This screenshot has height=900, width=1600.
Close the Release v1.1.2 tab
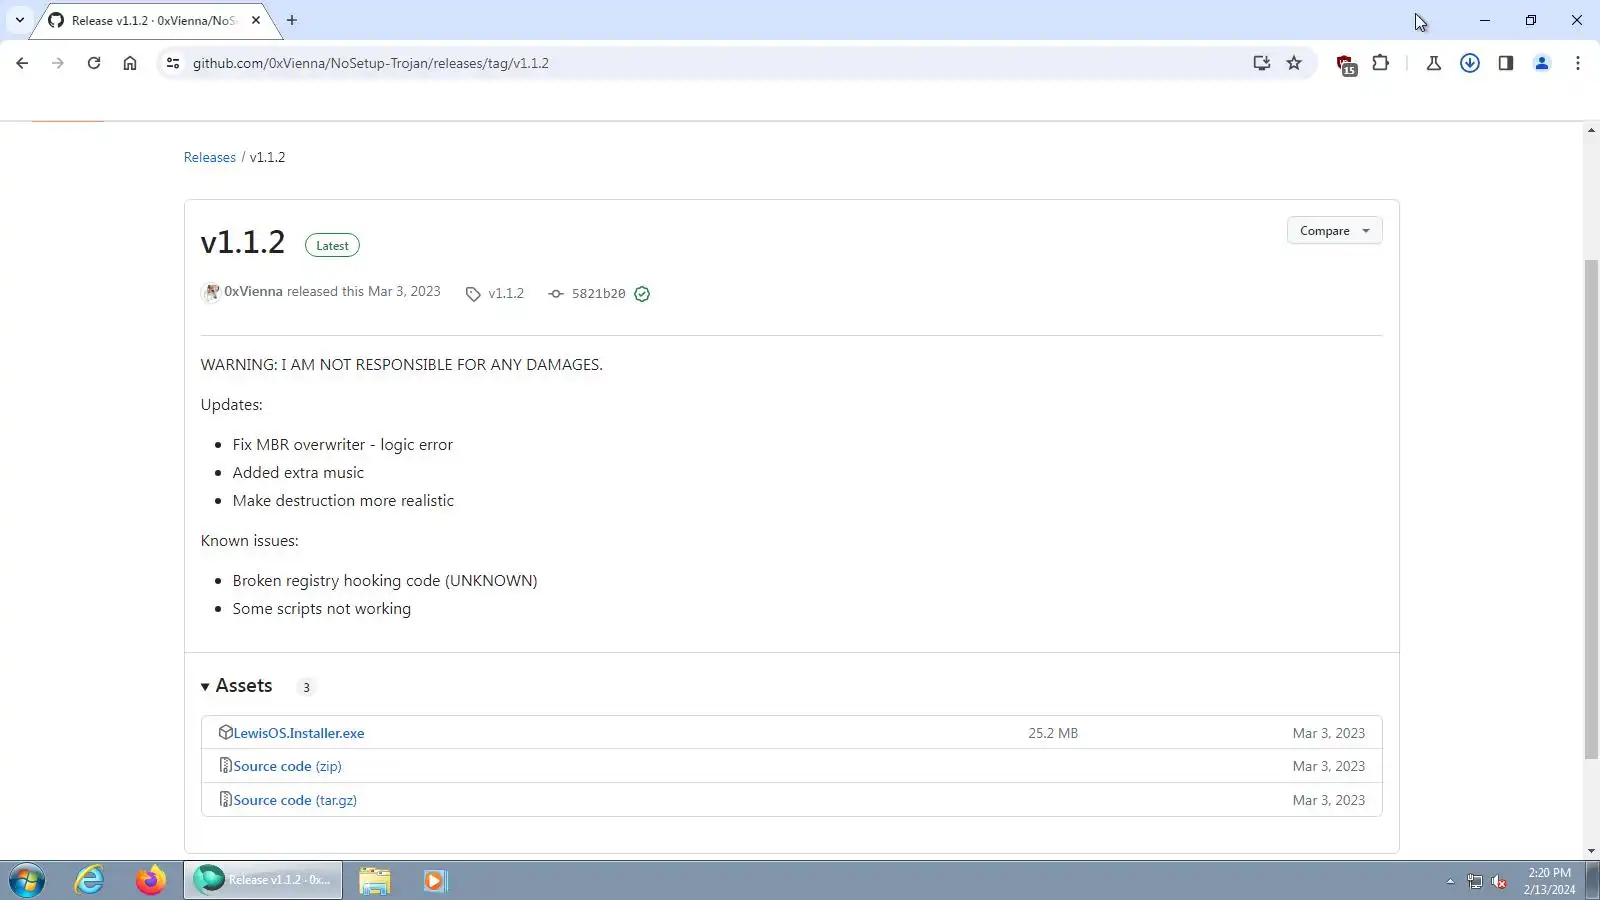[x=256, y=20]
